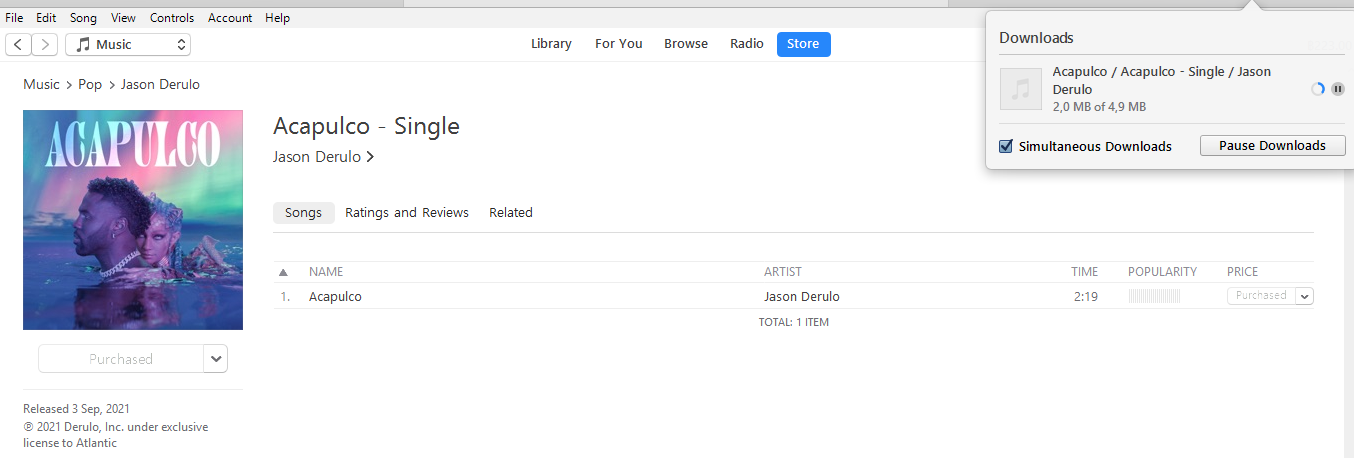Open dropdown beside song row Purchased price

(x=1304, y=296)
